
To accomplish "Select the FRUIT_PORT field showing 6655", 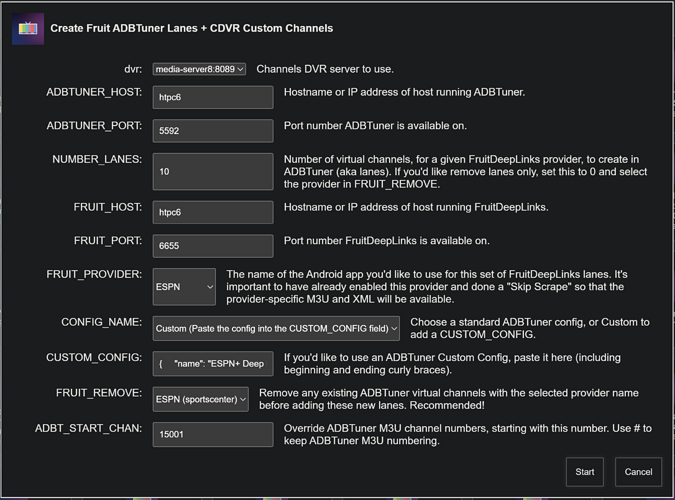I will point(213,246).
